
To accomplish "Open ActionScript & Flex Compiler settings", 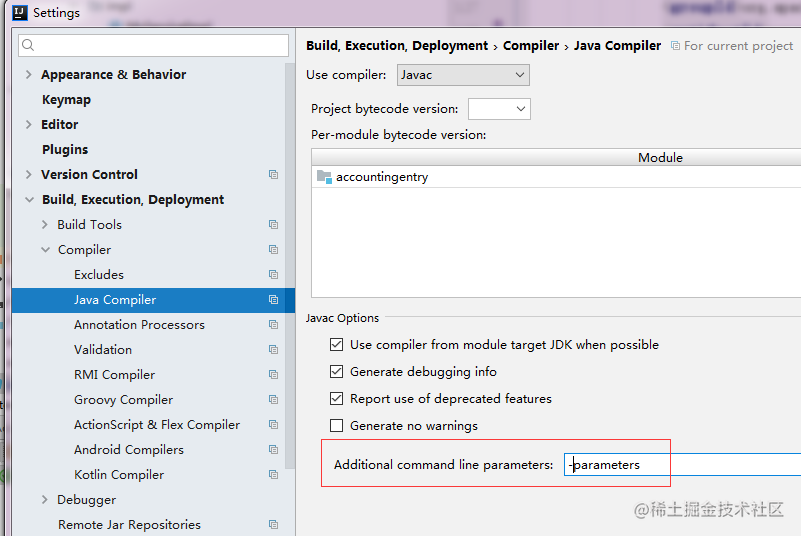I will (157, 425).
